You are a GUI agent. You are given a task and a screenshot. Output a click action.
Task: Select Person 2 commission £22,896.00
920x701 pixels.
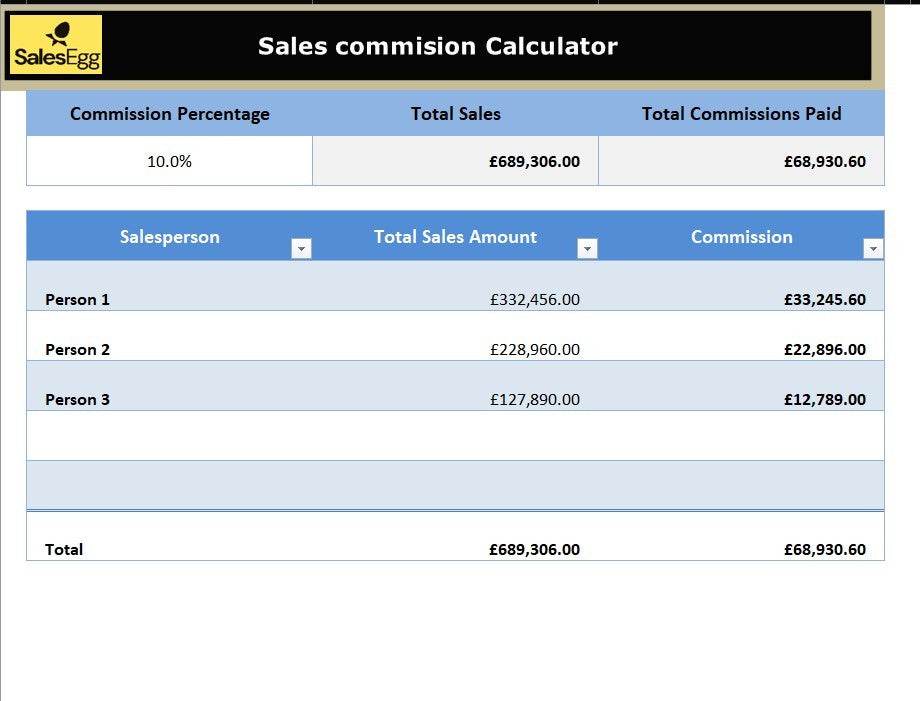point(824,349)
